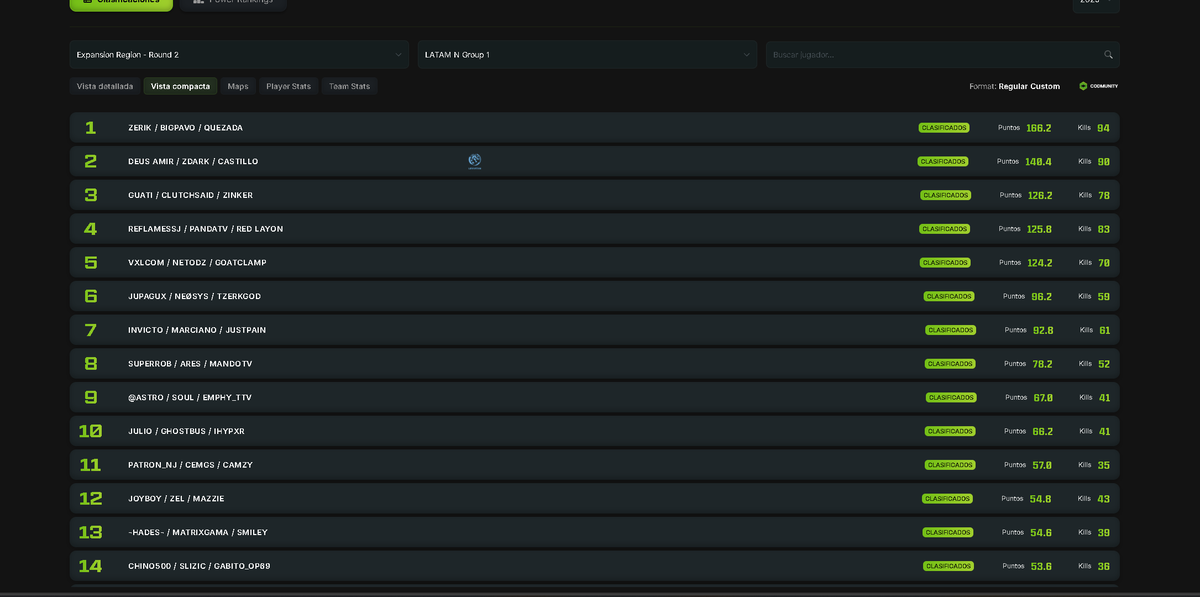Click the 67.0 points value

click(x=1043, y=397)
